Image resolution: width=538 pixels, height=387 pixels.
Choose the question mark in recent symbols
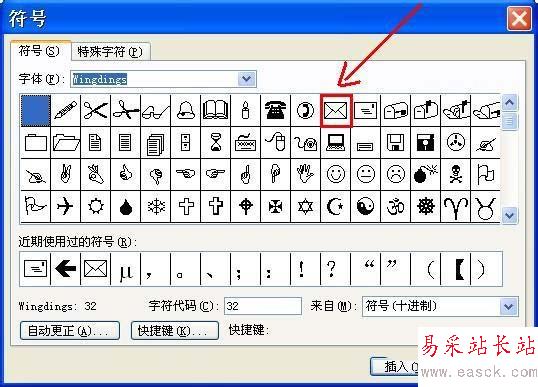tap(336, 269)
